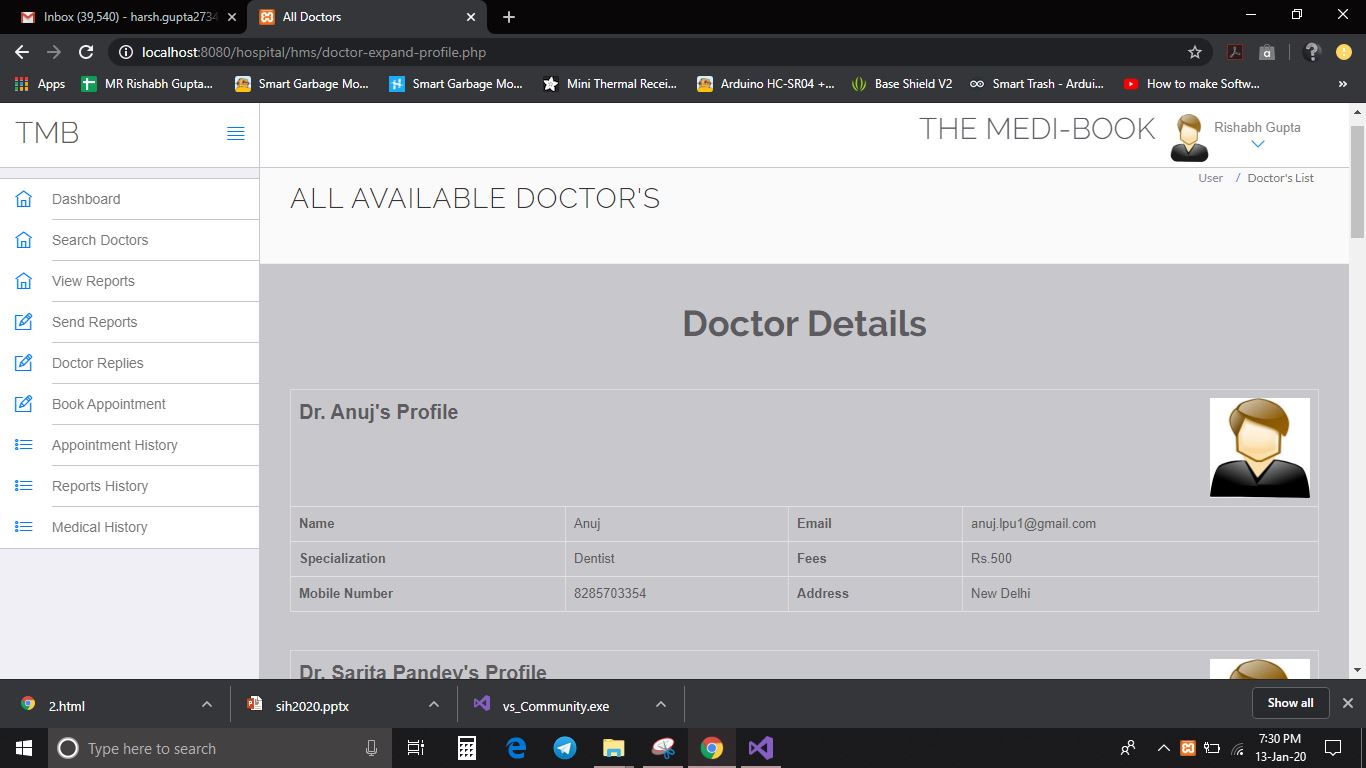Open Base Shield V2 bookmark
The image size is (1366, 768).
coord(901,84)
